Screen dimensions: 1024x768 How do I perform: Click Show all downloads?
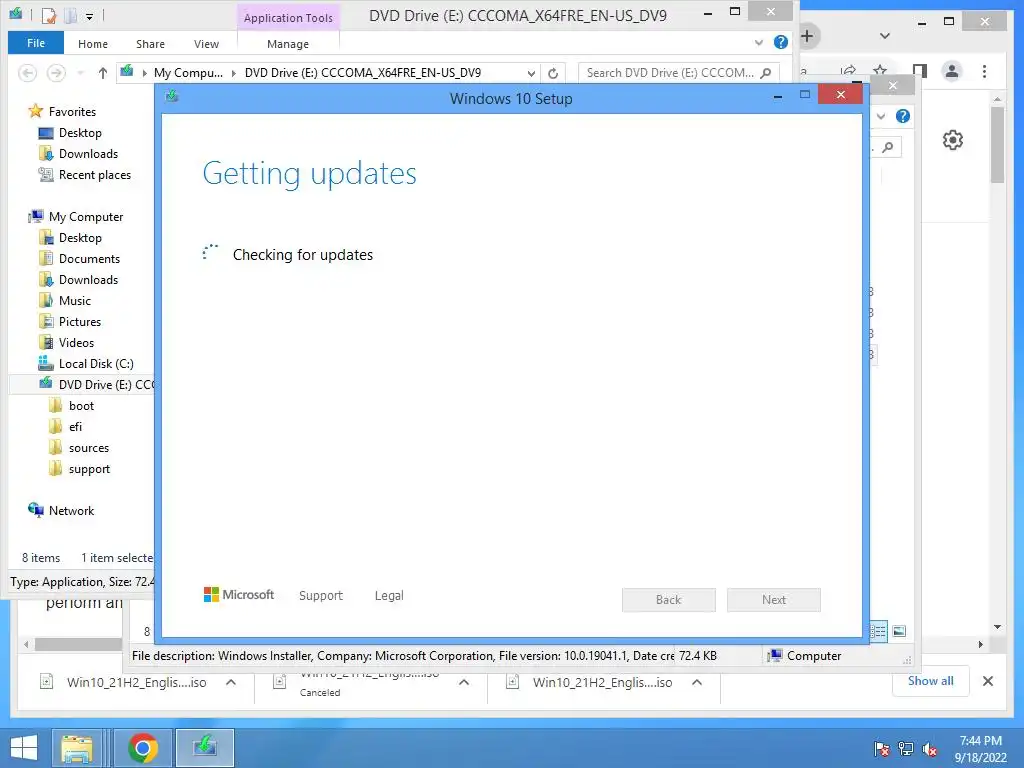931,681
